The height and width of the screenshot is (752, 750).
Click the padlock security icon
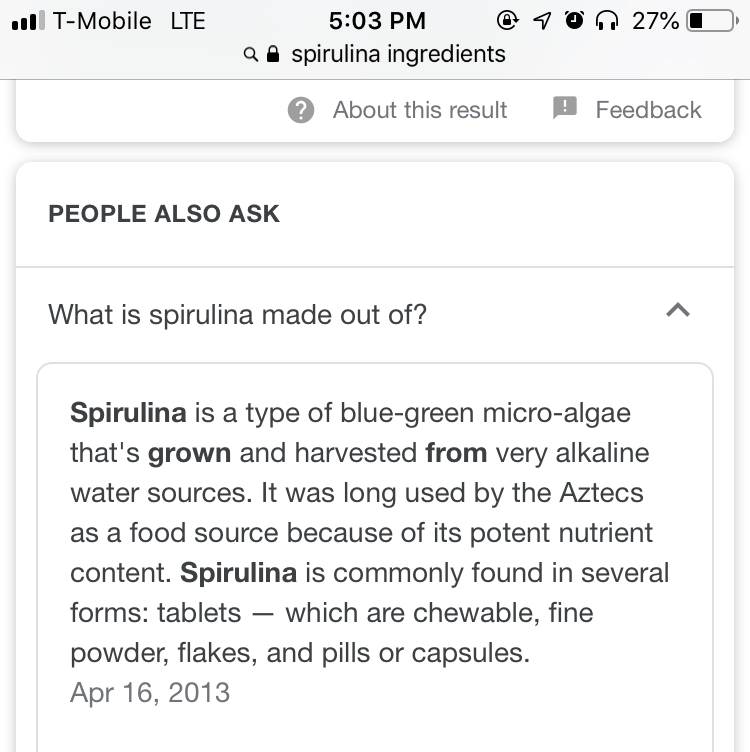click(272, 54)
